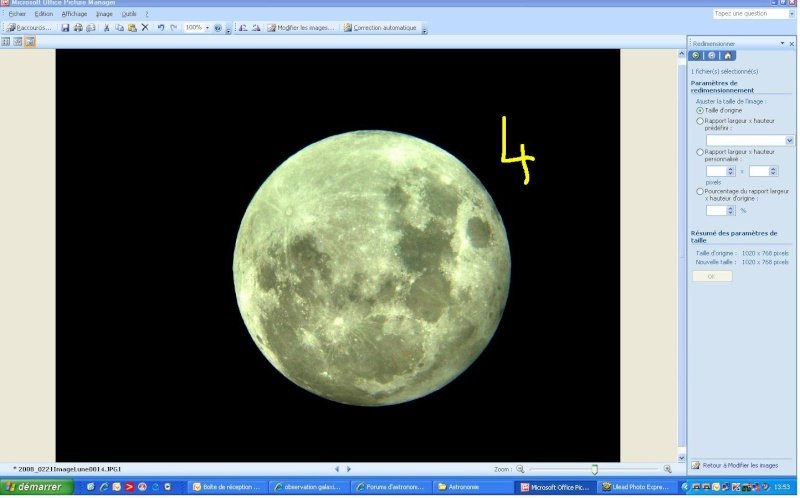Screen dimensions: 800x498
Task: Switch to thumbnail view icon
Action: (x=6, y=42)
